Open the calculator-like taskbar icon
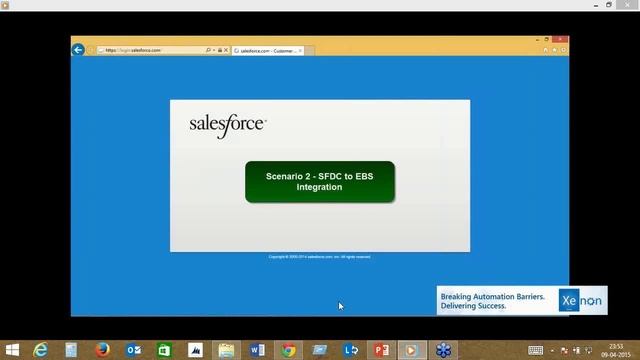Viewport: 640px width, 360px height. point(71,350)
